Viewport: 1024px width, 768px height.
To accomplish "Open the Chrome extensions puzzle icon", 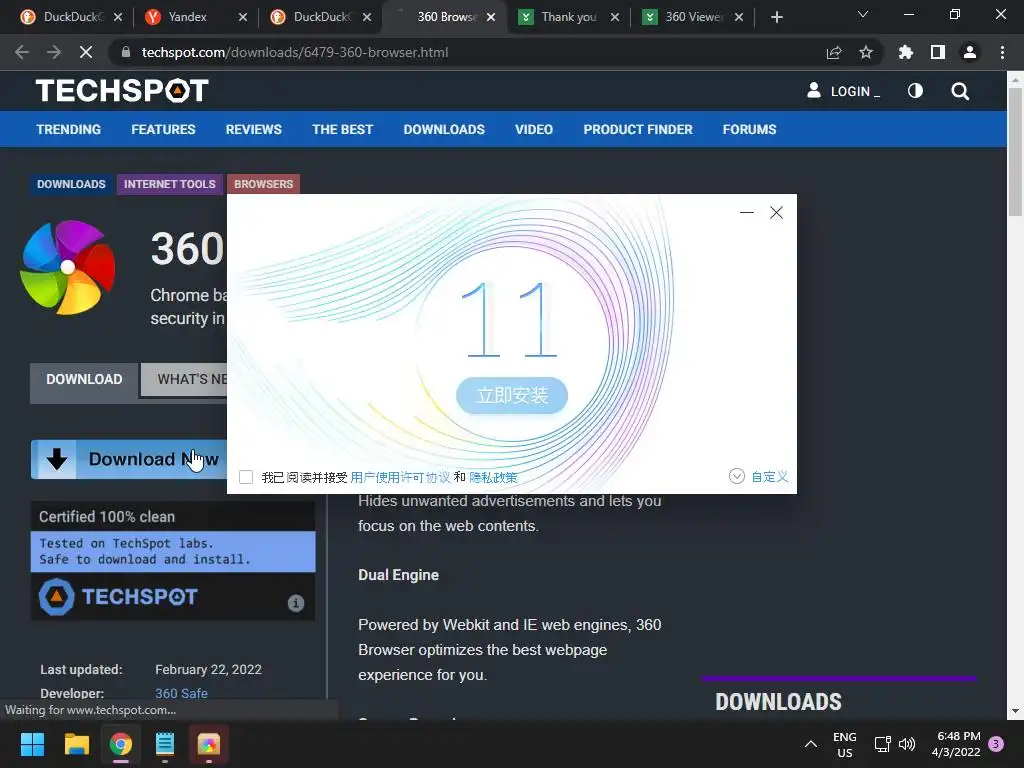I will tap(905, 52).
